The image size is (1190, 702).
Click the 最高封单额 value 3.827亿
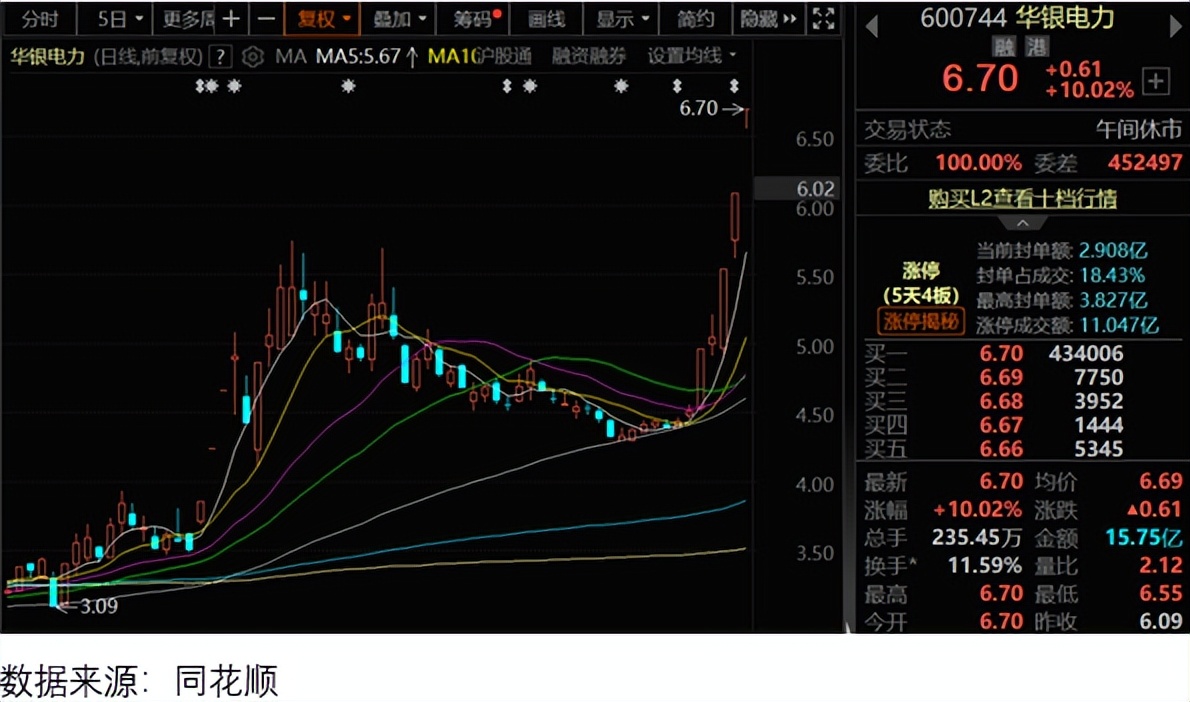(1113, 300)
